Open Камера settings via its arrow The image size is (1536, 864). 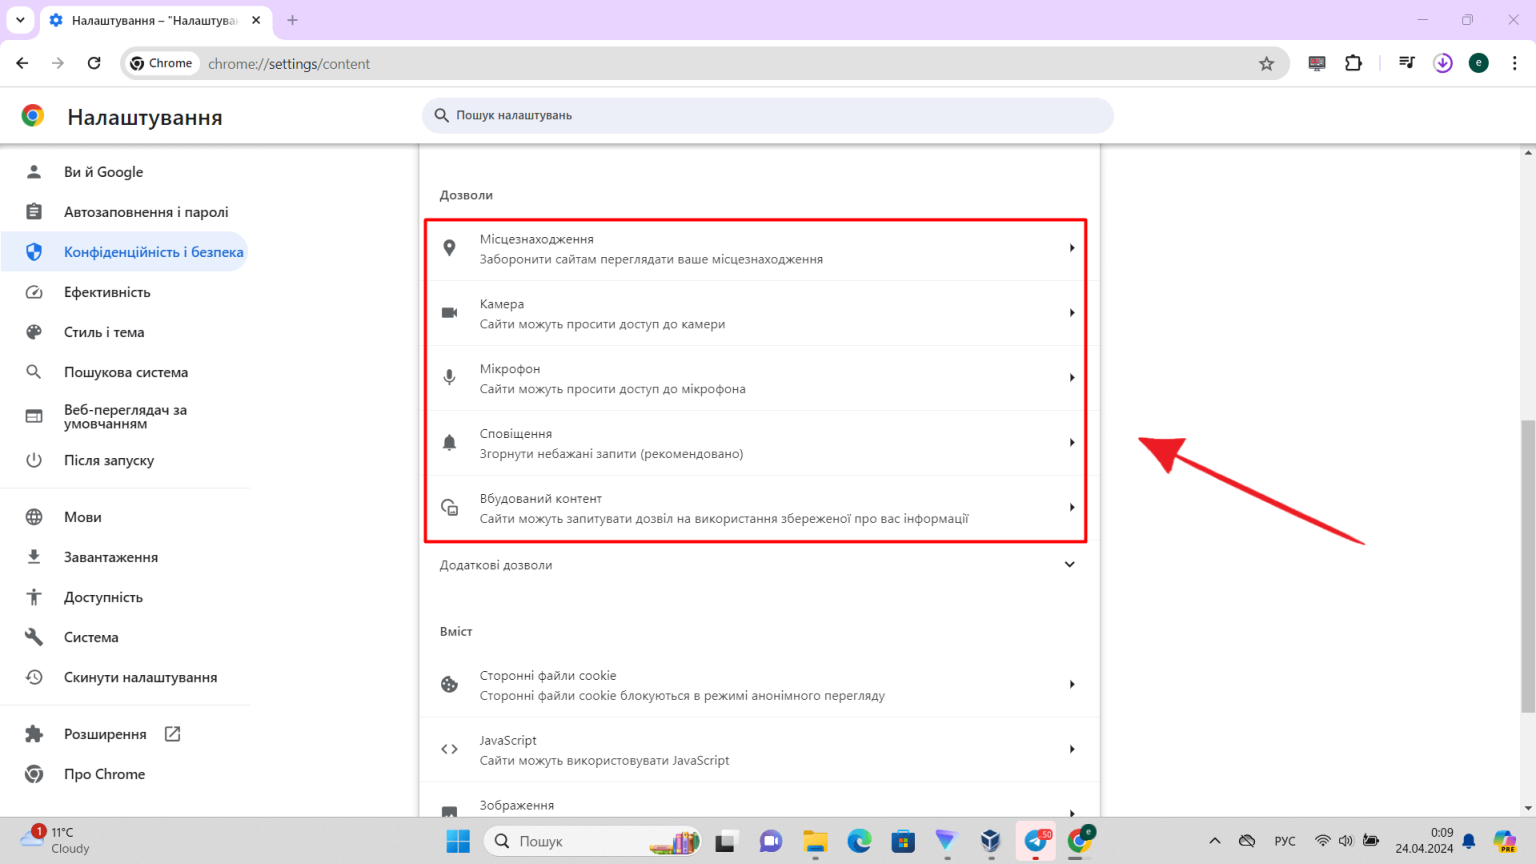coord(1072,313)
